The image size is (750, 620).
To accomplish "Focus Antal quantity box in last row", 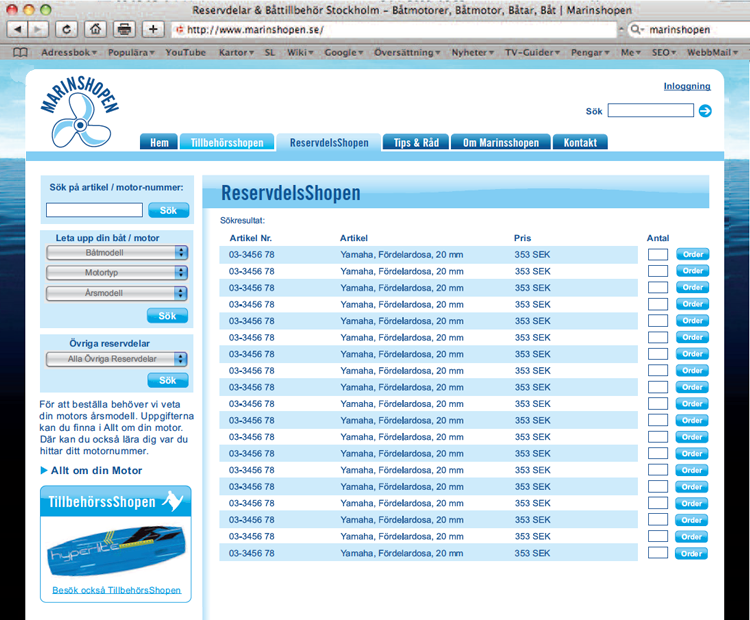I will point(658,553).
